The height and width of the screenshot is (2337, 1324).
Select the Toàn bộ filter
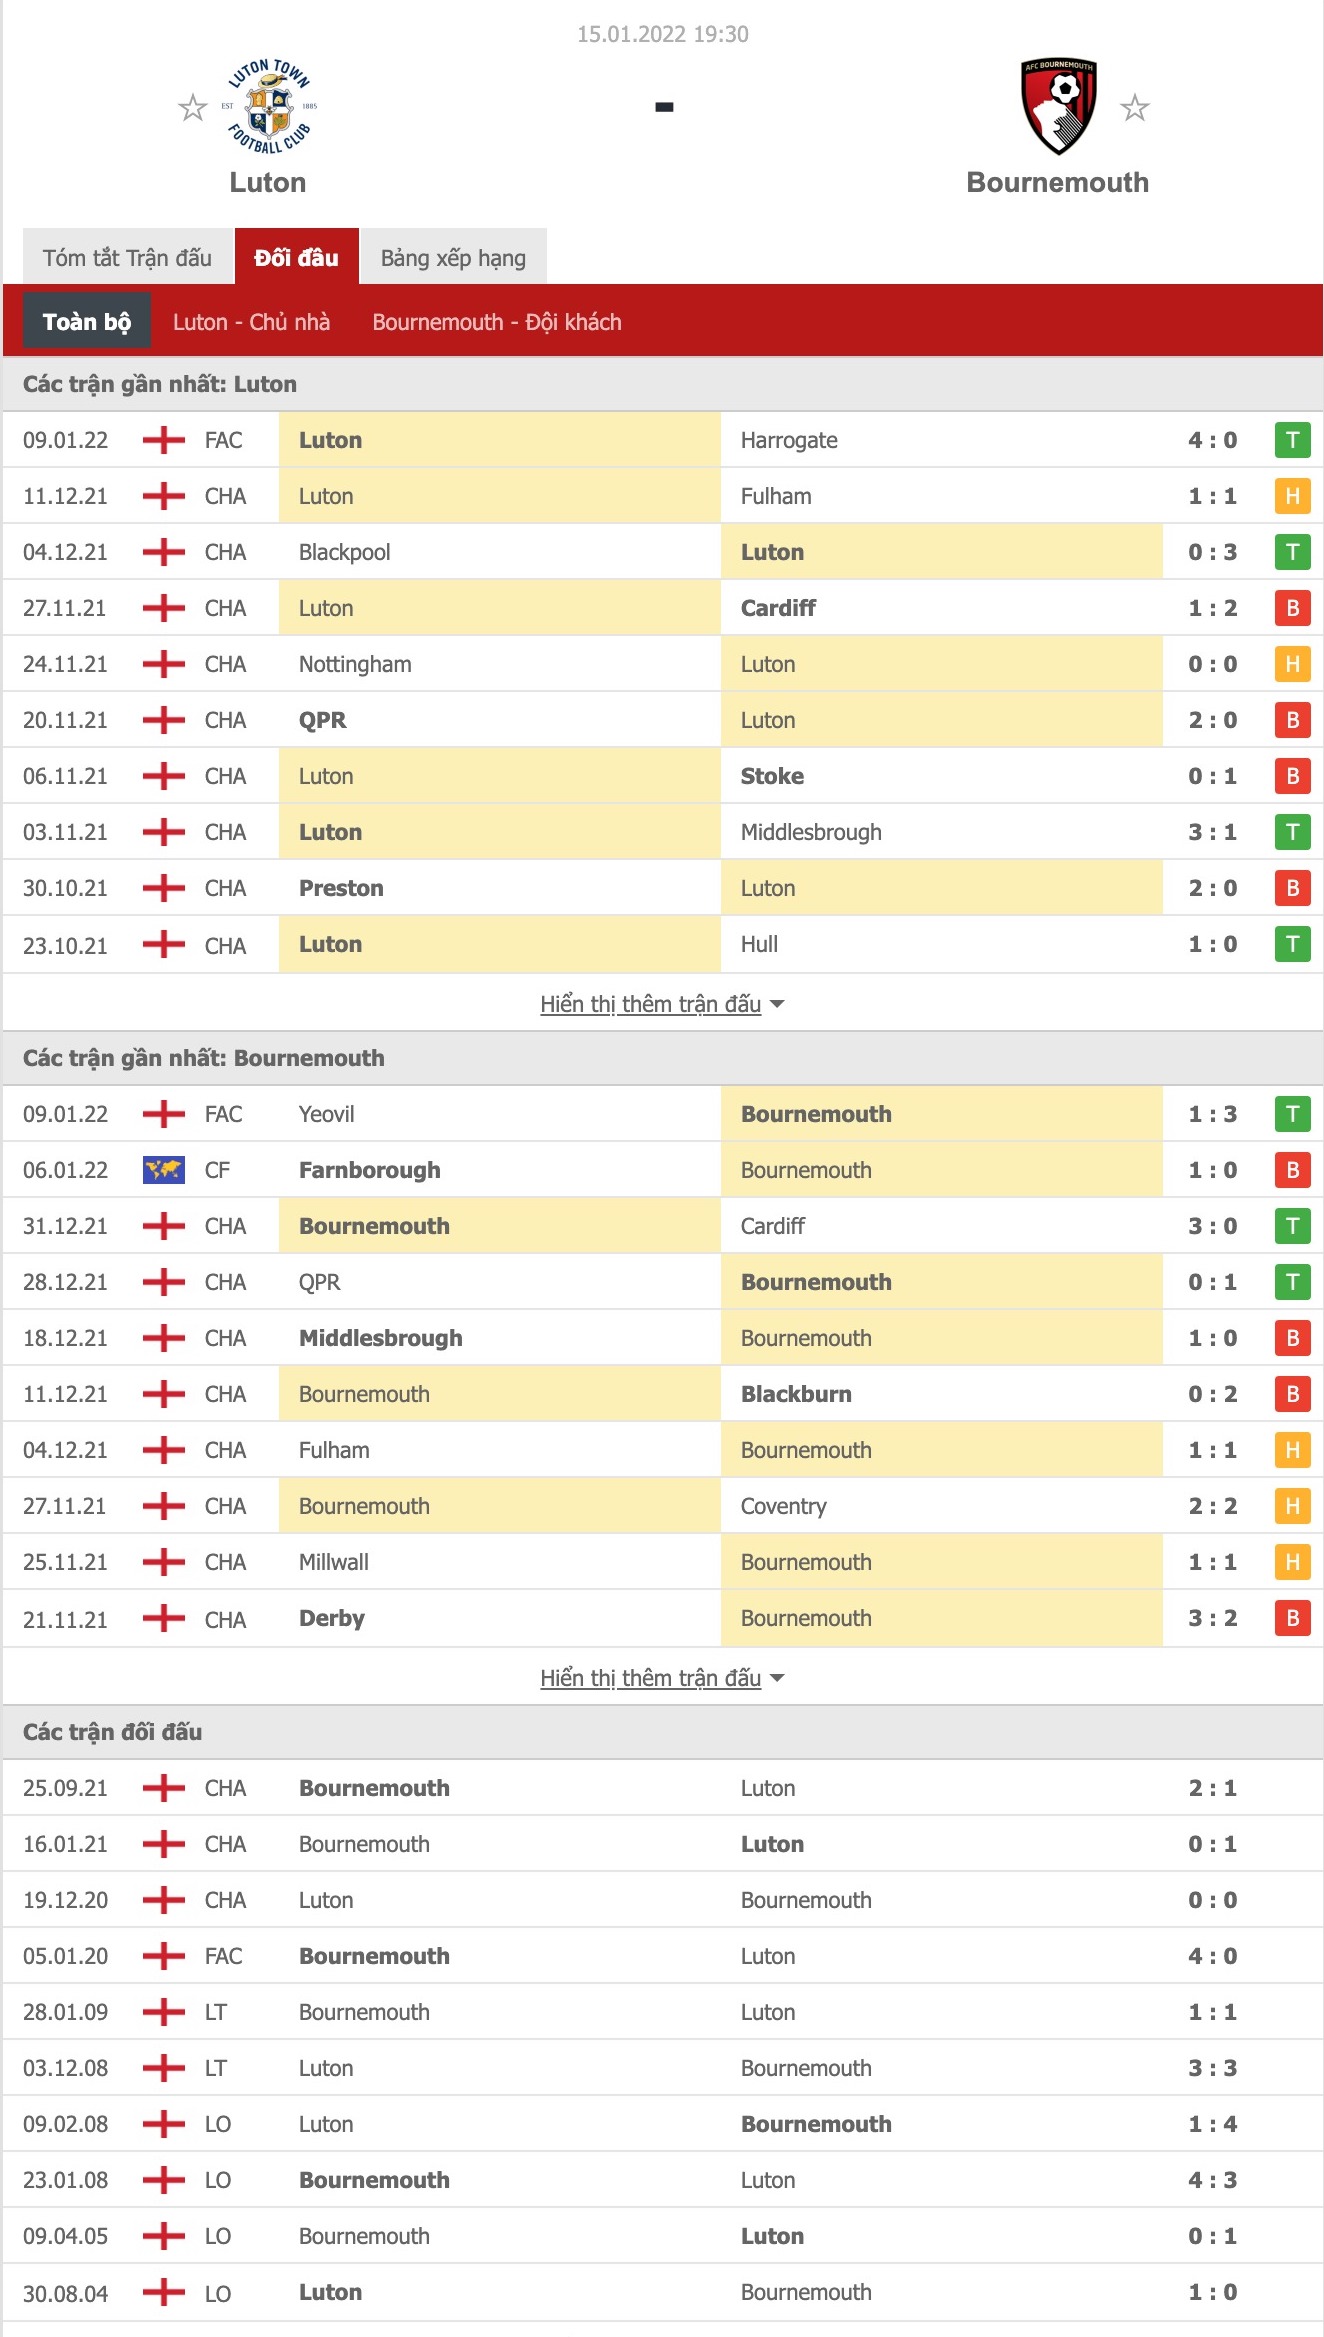87,321
